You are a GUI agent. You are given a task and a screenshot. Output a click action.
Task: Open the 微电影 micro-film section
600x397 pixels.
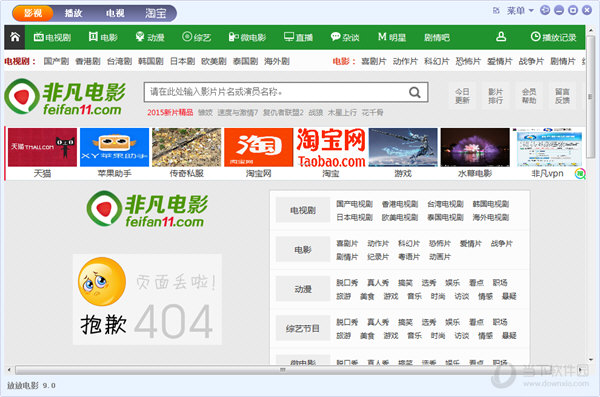tap(247, 37)
